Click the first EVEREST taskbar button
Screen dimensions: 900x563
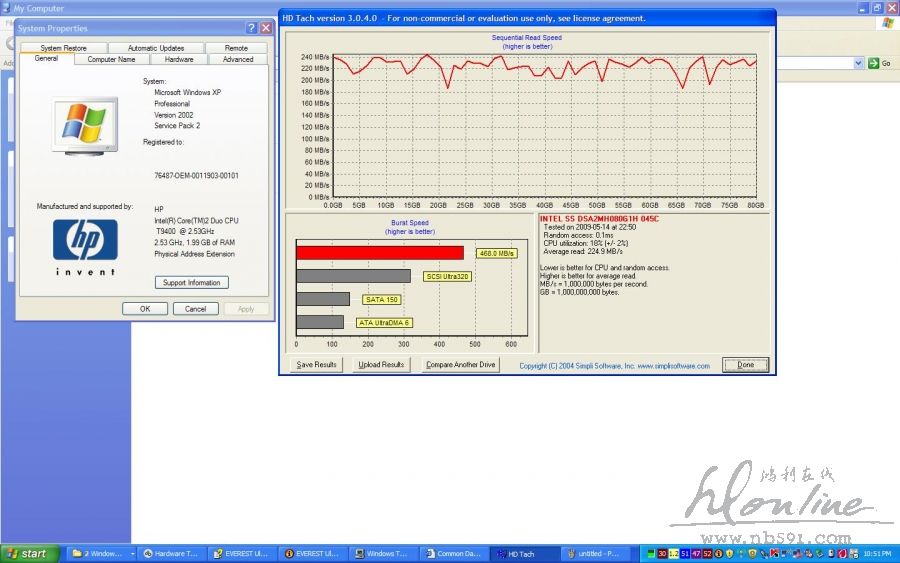(x=241, y=553)
